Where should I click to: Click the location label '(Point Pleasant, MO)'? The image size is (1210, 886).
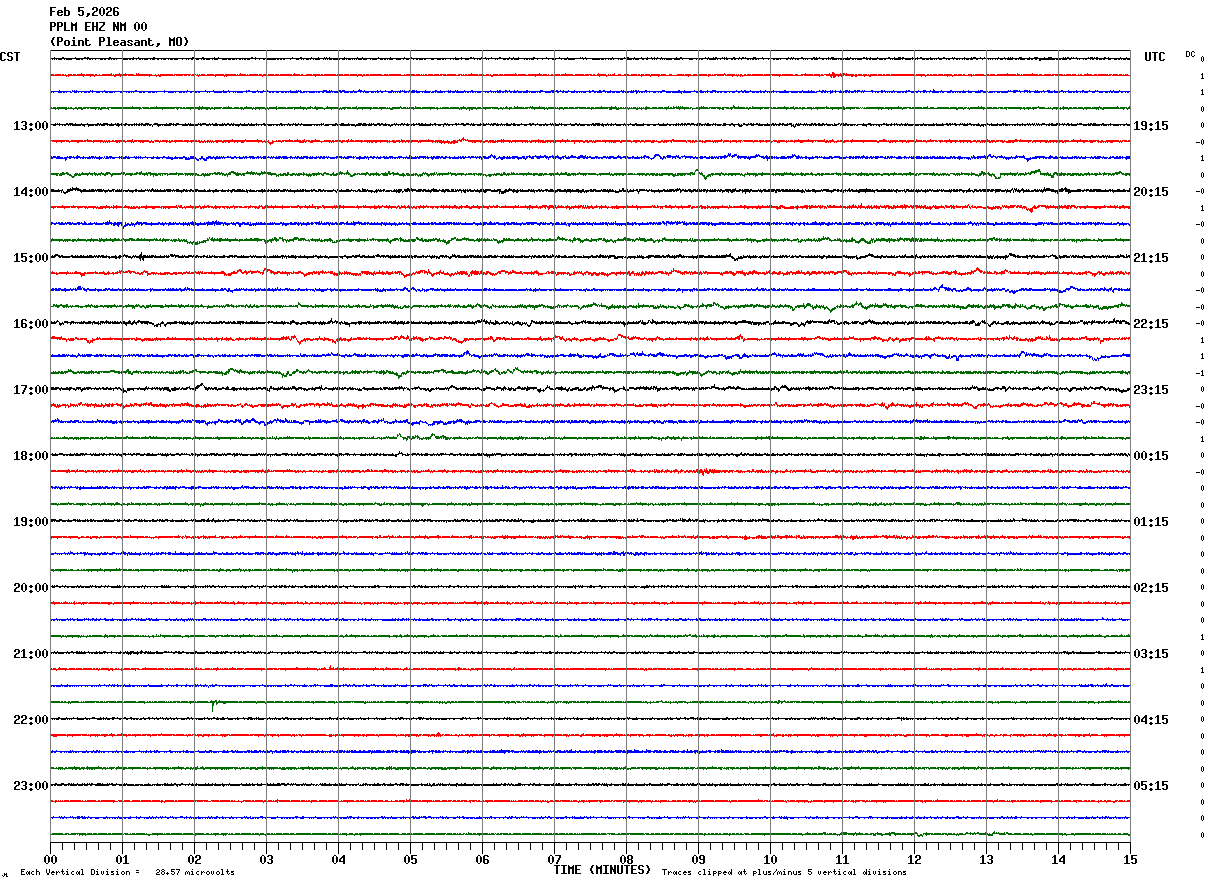click(119, 42)
